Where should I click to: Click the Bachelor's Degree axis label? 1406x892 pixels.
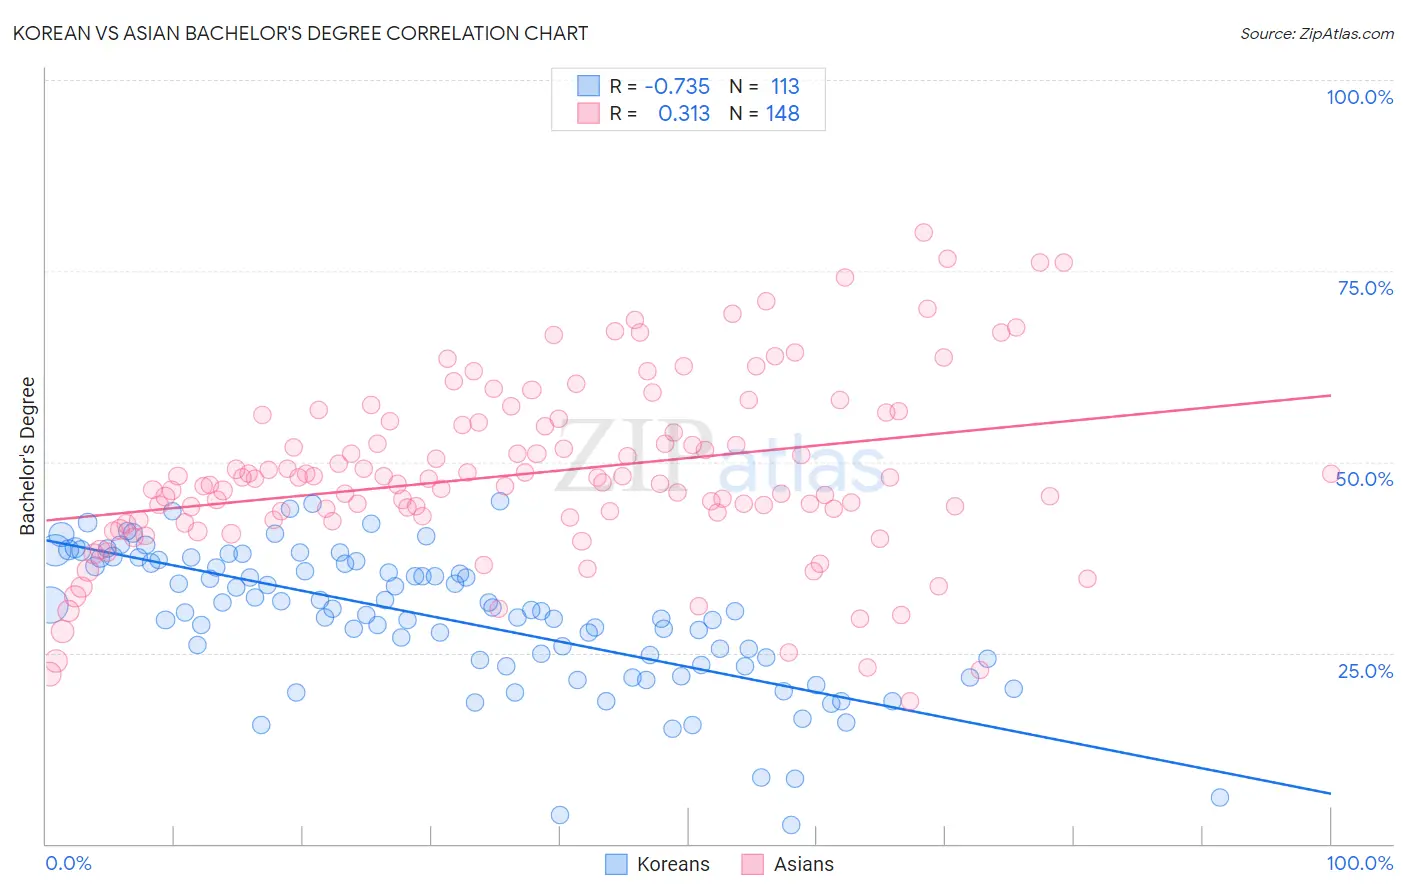coord(27,456)
